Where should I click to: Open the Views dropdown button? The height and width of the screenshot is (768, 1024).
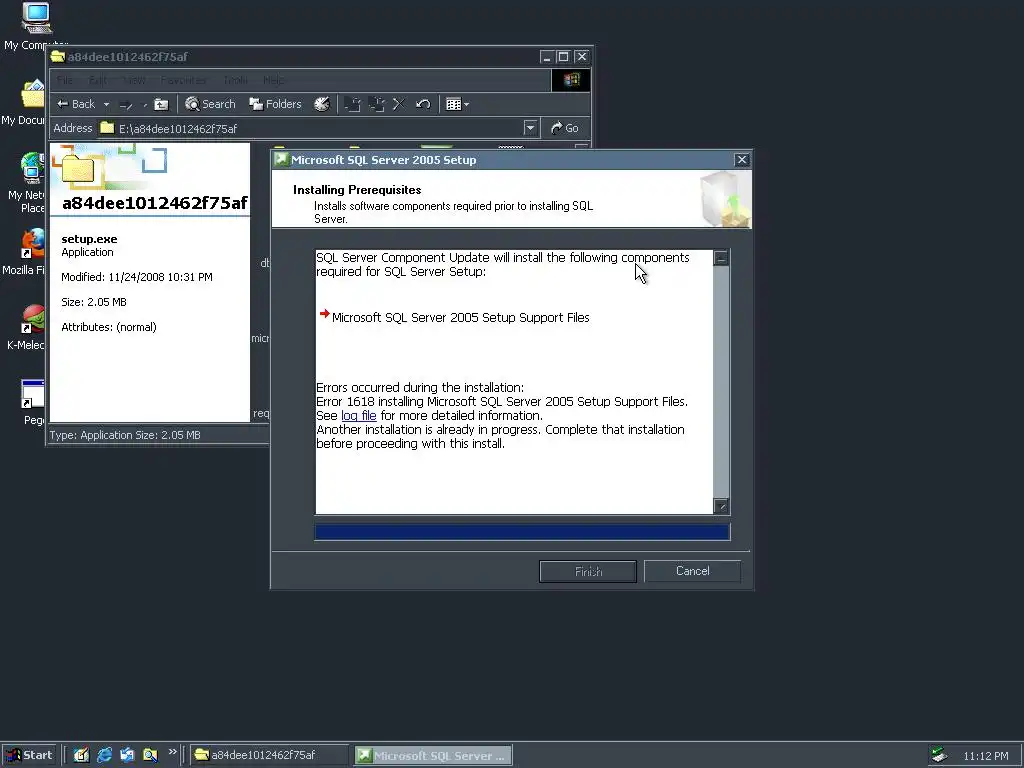[457, 104]
